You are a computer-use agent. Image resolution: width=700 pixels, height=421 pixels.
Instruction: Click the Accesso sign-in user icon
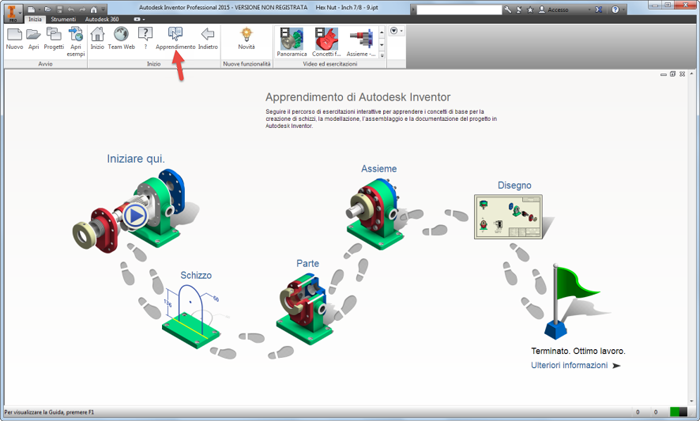tap(542, 9)
